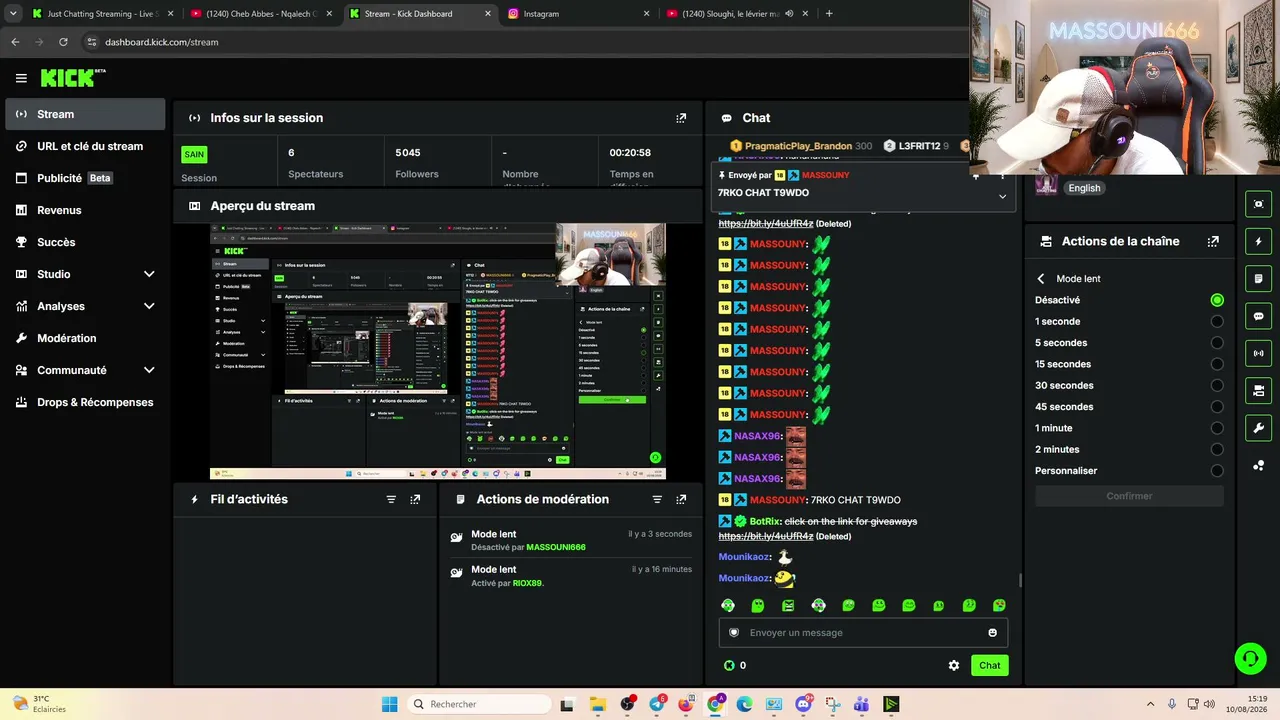Pop out the Actions de la chaîne panel
1280x720 pixels.
pyautogui.click(x=1213, y=241)
